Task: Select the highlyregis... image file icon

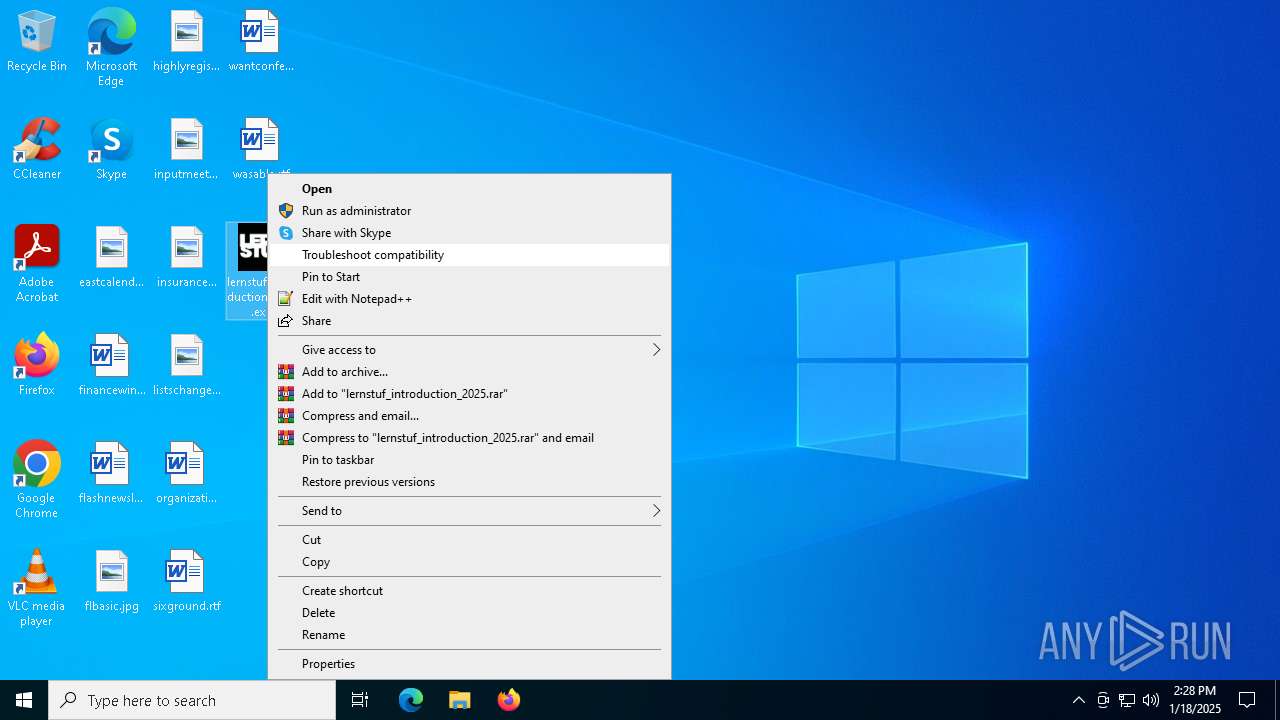Action: [186, 42]
